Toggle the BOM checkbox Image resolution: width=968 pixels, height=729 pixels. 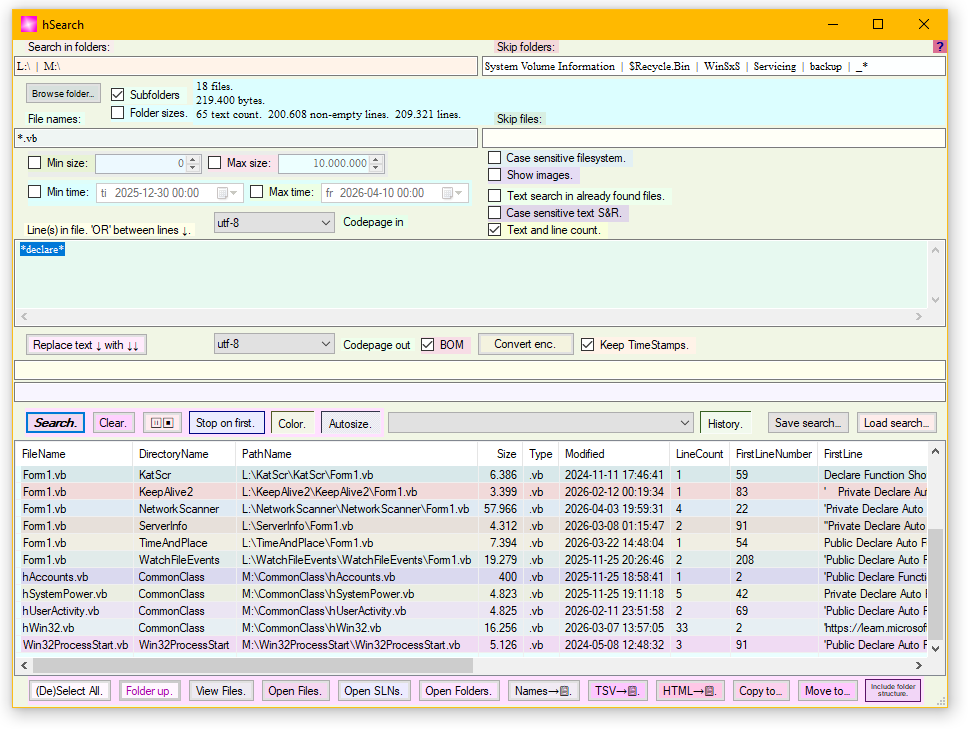(427, 344)
